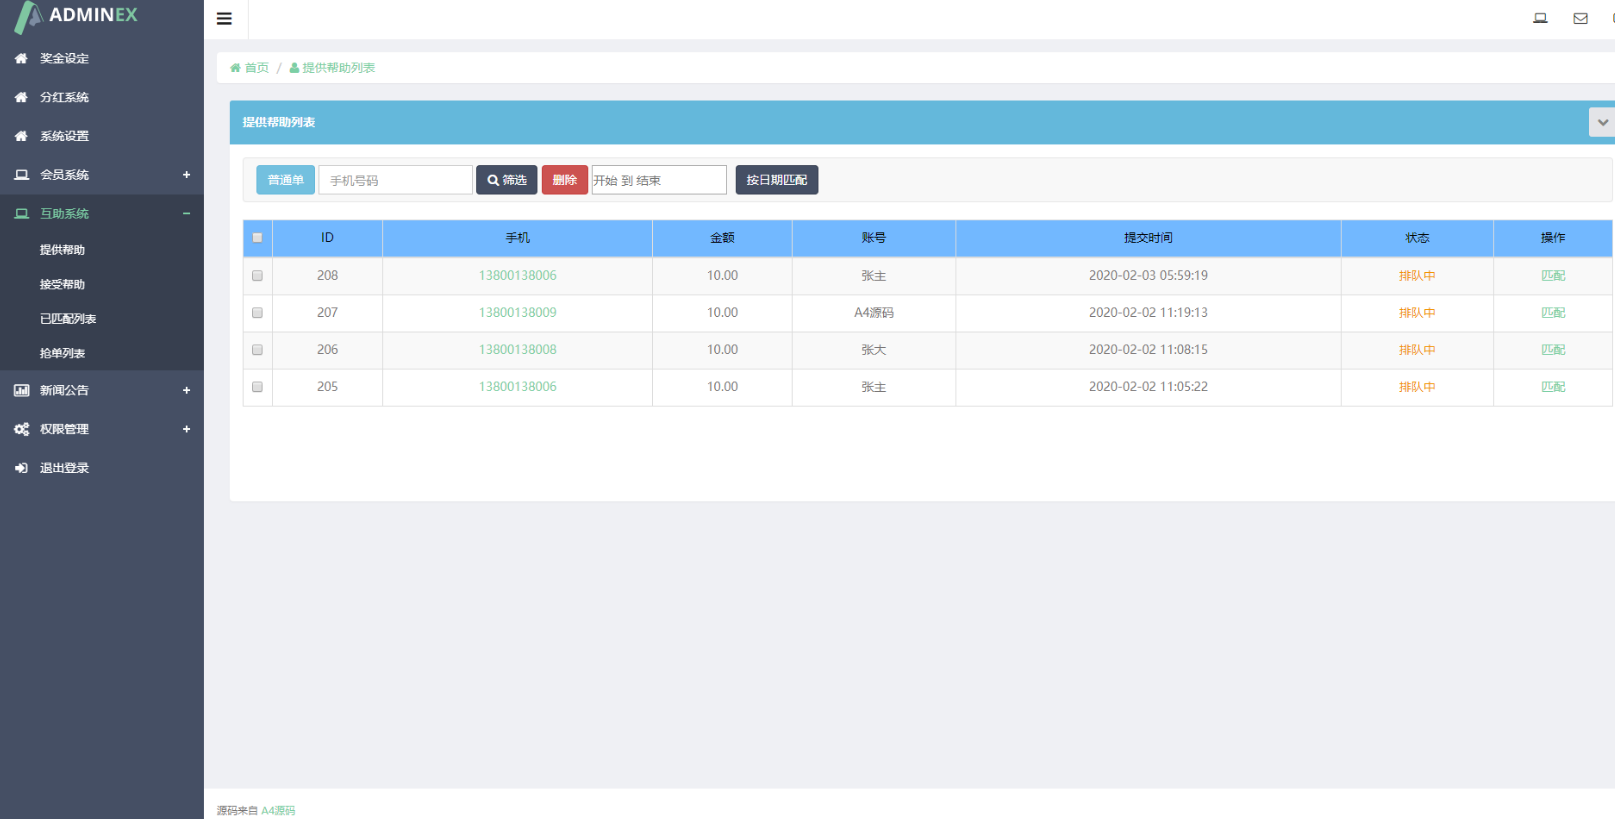Click the 权限管理 gears icon
Viewport: 1615px width, 819px height.
(x=21, y=430)
